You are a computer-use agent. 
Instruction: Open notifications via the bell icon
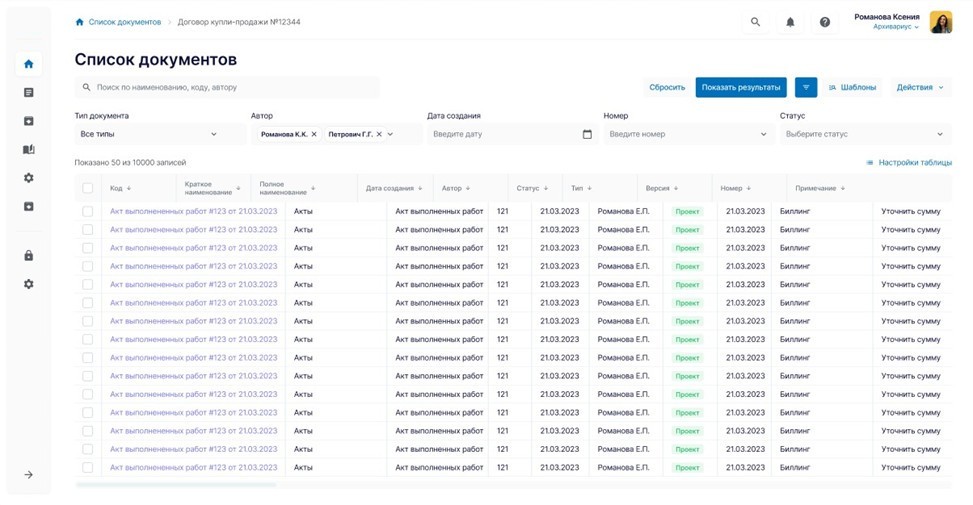(x=790, y=22)
